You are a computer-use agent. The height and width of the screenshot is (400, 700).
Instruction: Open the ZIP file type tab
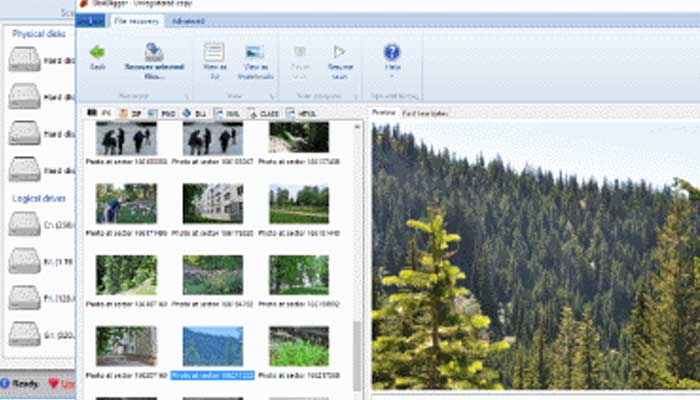click(130, 114)
